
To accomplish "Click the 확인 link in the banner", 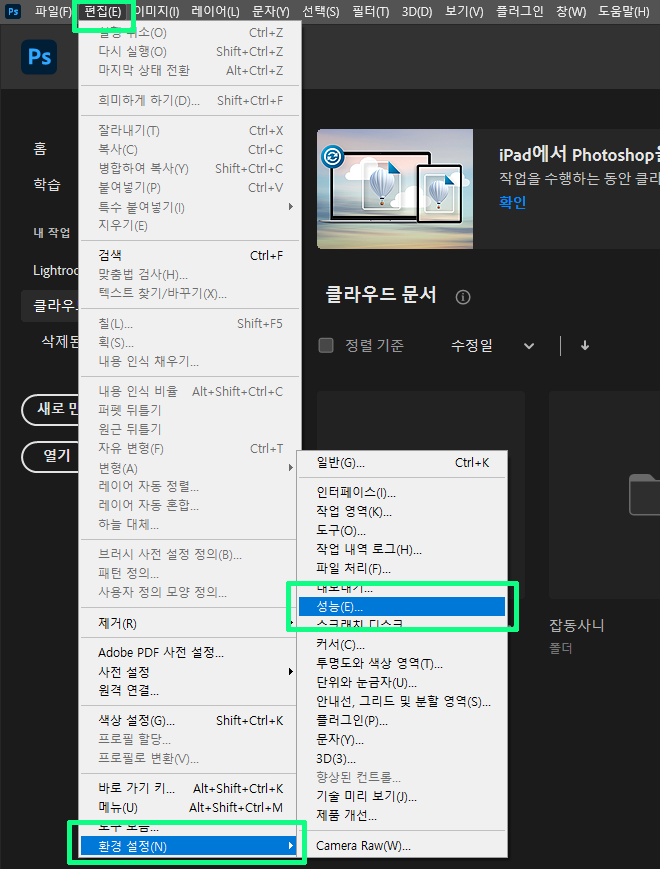I will coord(512,202).
